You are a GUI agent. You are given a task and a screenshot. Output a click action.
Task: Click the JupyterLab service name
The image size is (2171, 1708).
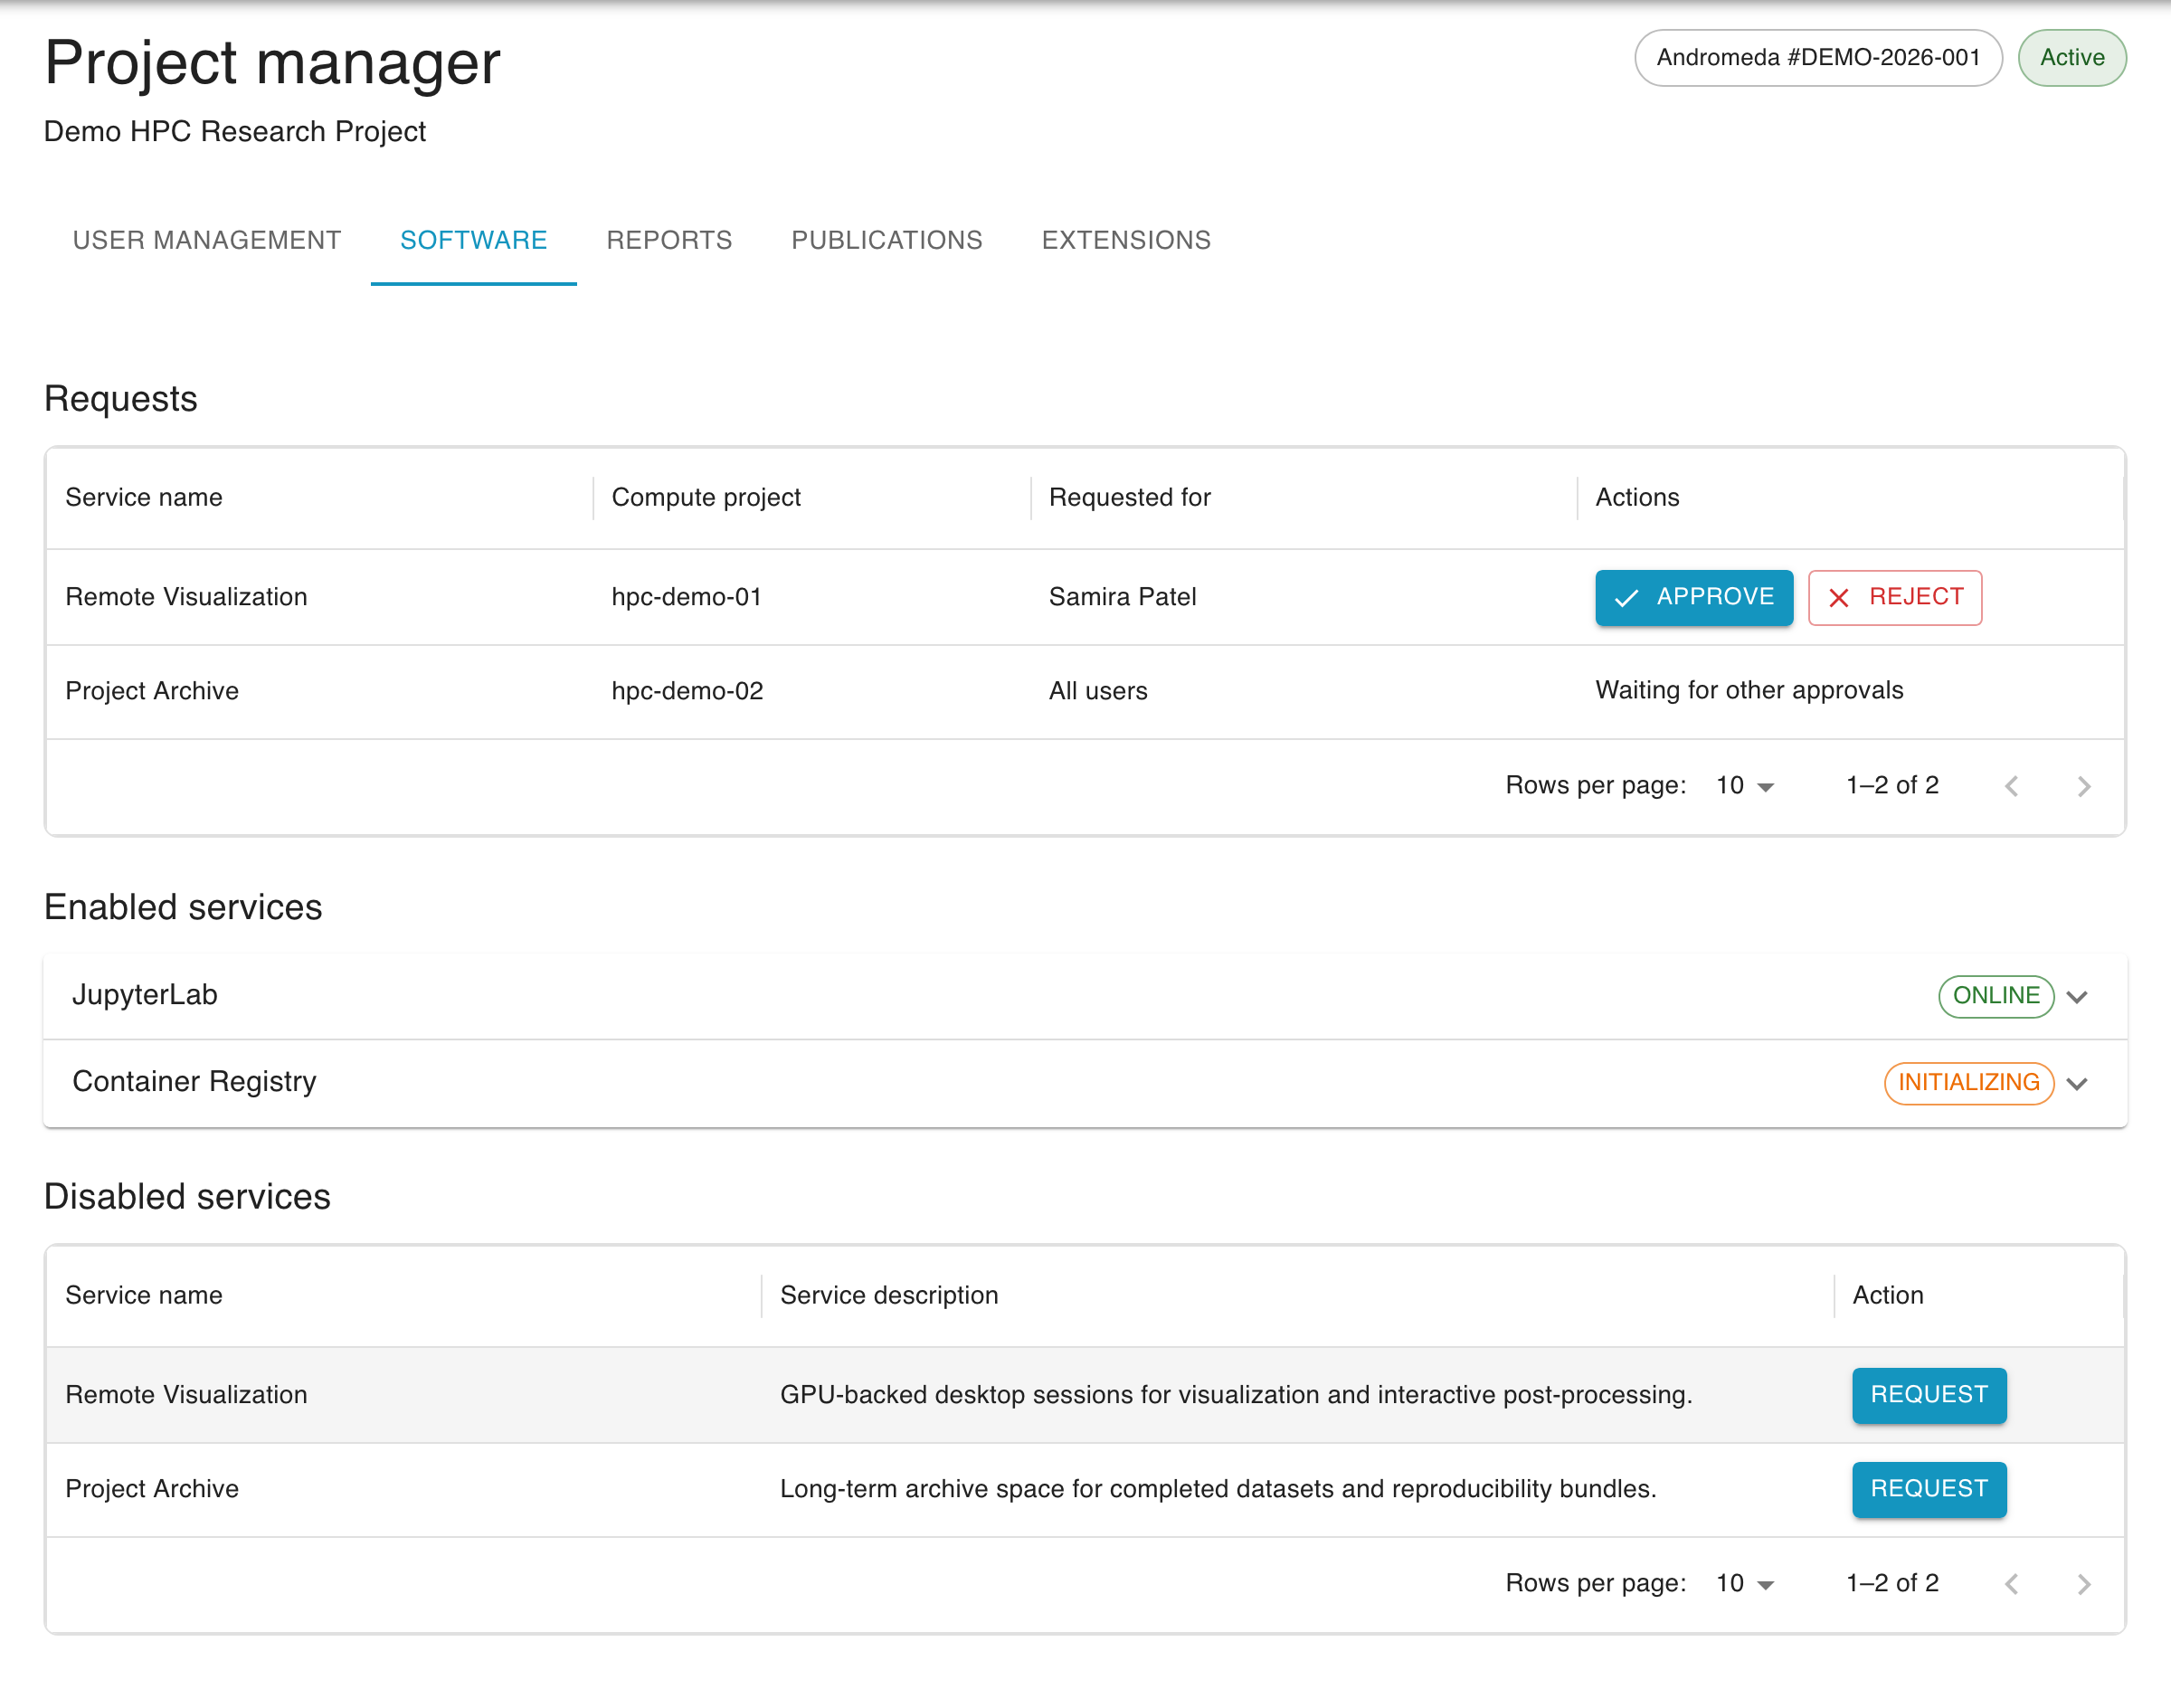[145, 995]
